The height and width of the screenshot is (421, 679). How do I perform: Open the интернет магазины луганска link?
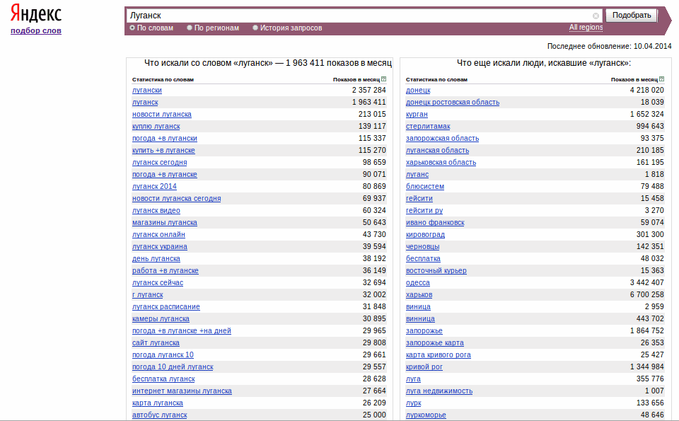(182, 391)
